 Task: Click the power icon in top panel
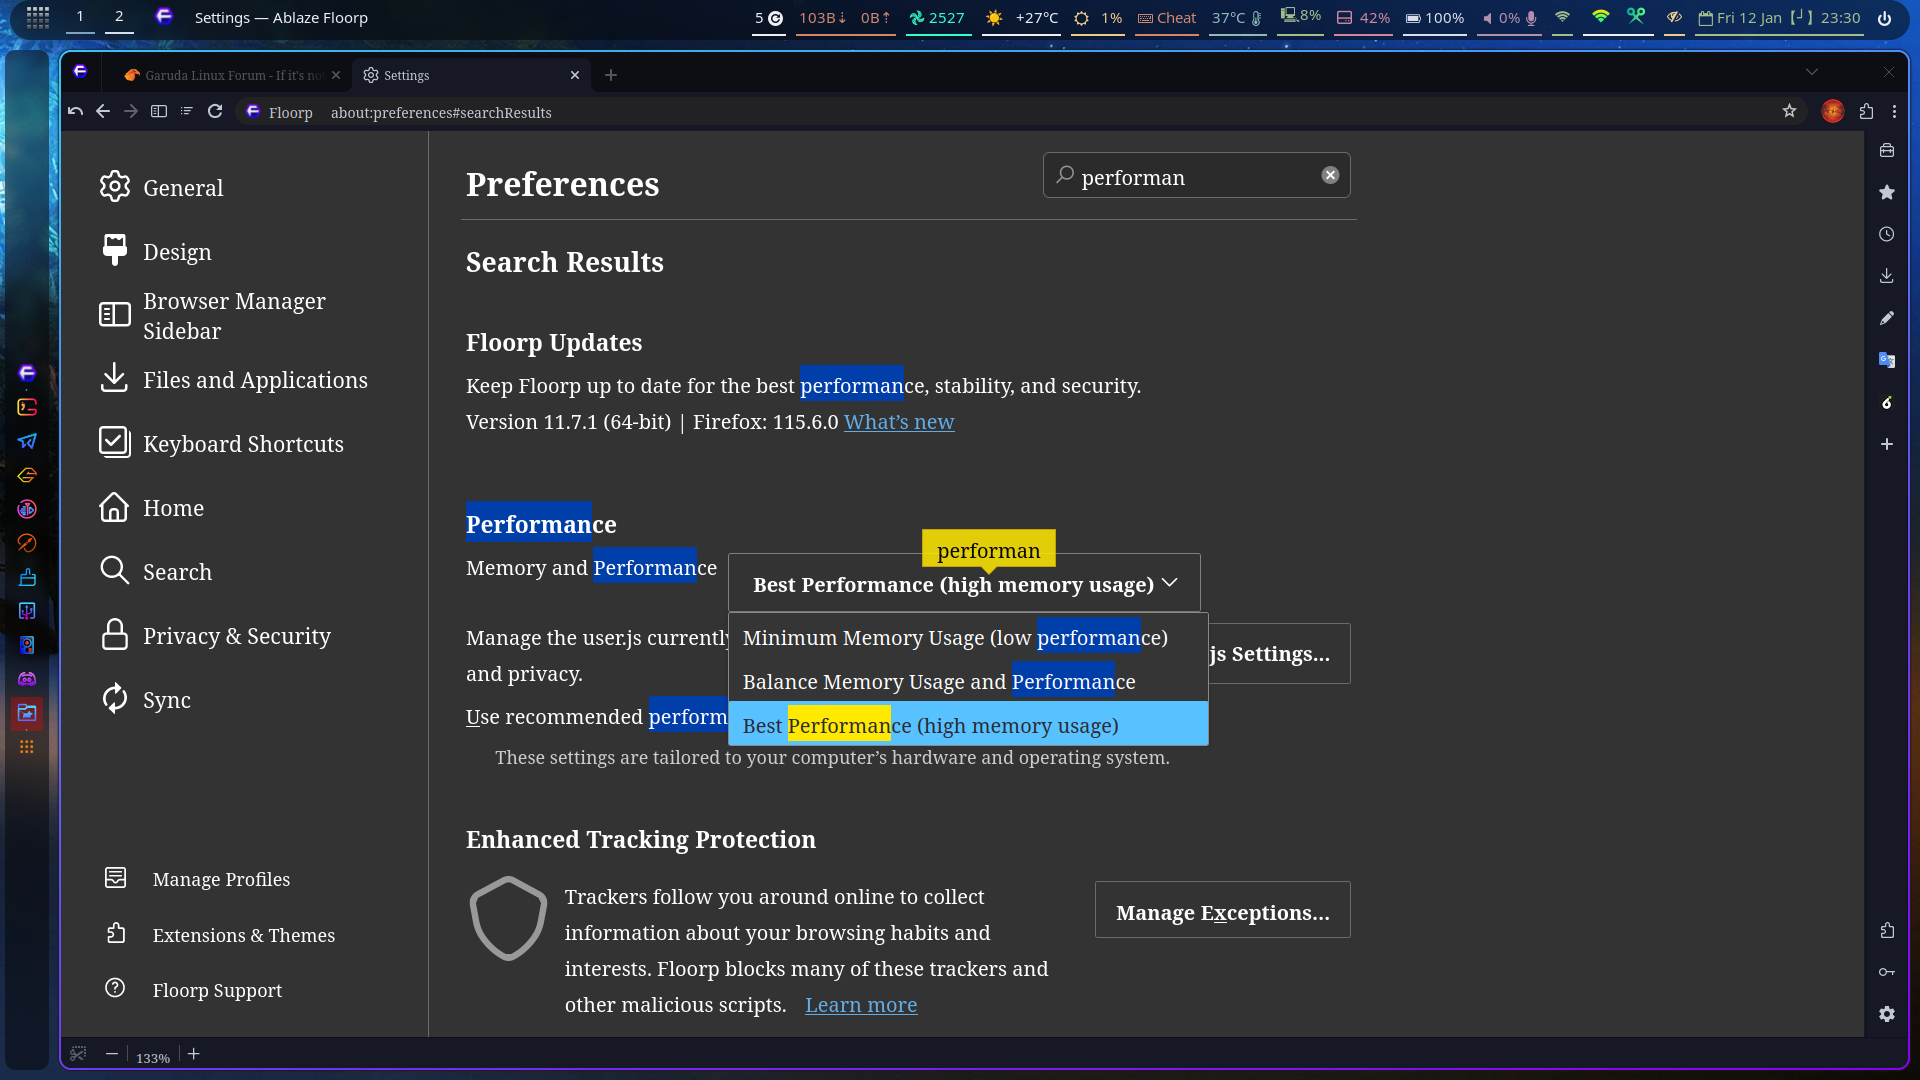[x=1884, y=18]
